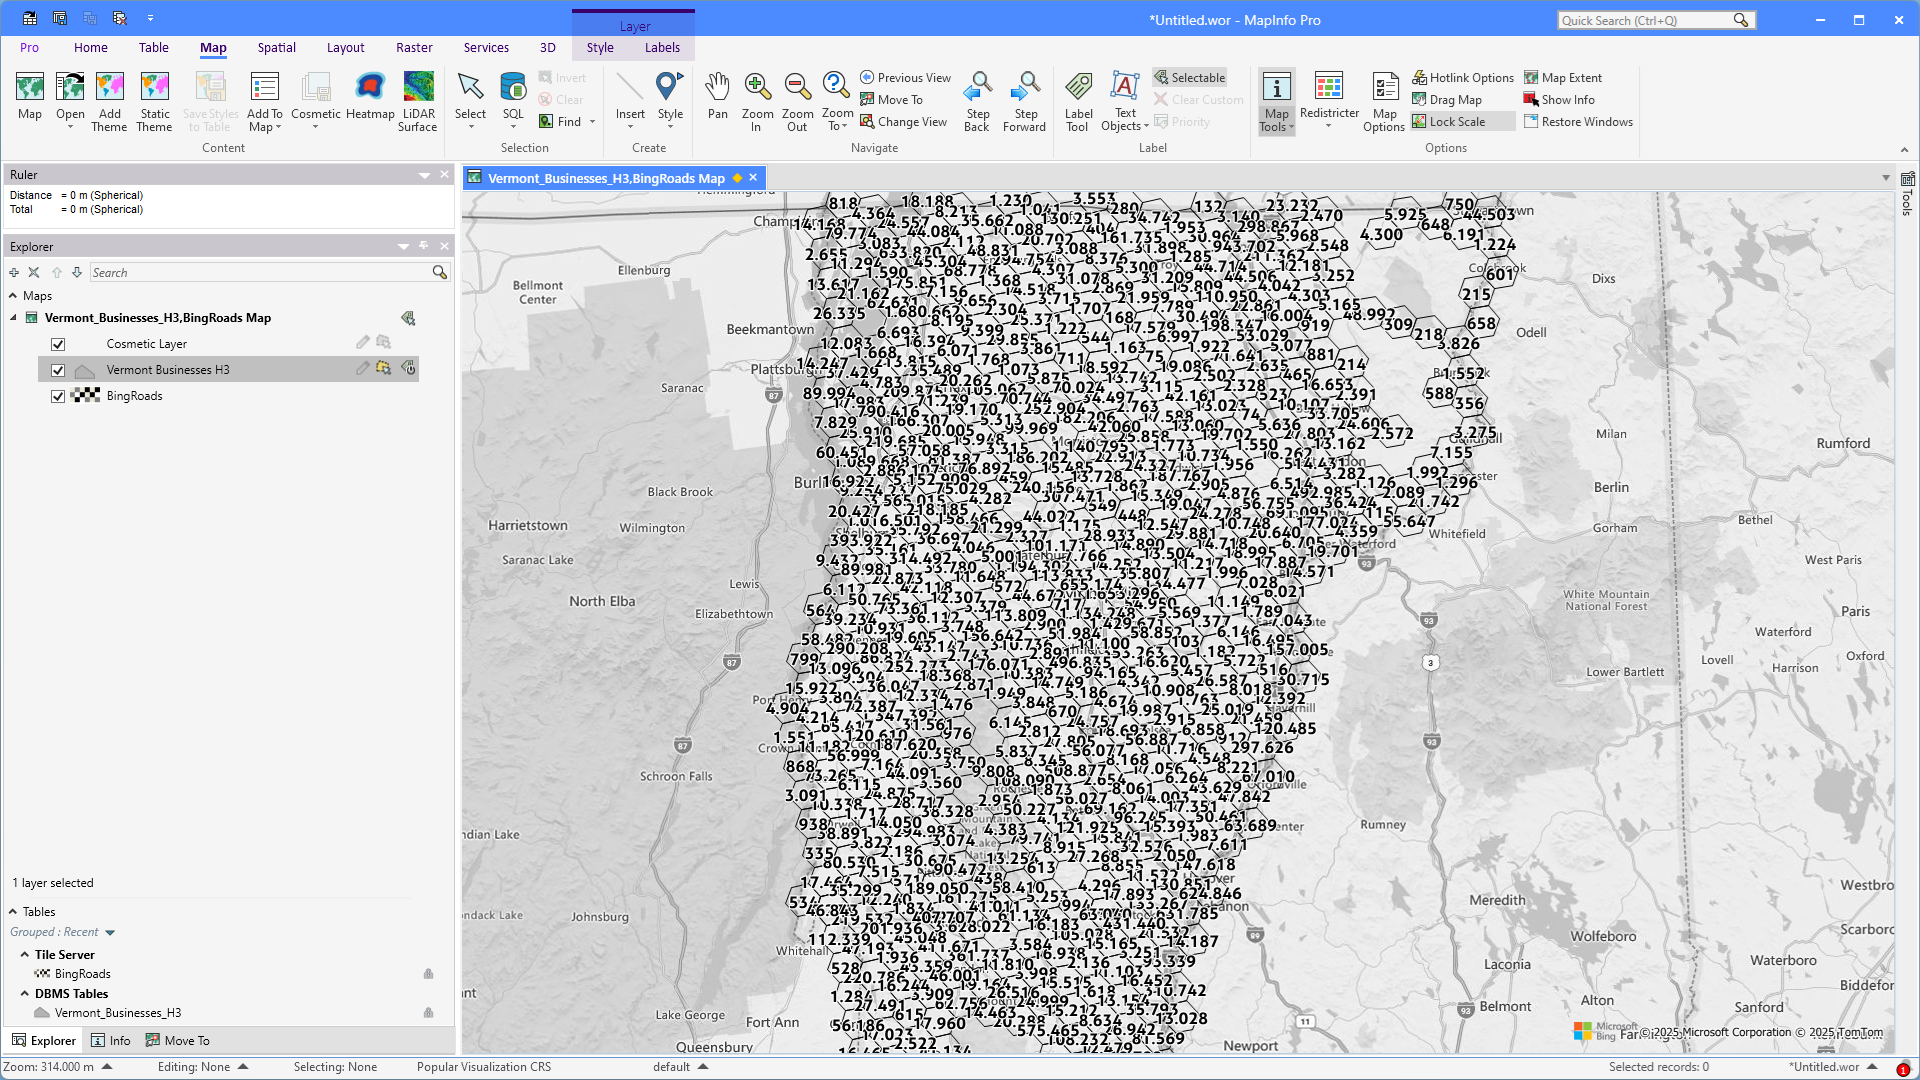Viewport: 1920px width, 1080px height.
Task: Collapse the Maps tree section
Action: click(13, 296)
